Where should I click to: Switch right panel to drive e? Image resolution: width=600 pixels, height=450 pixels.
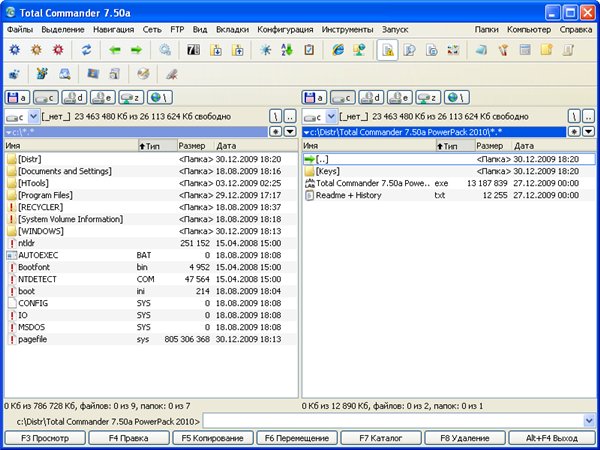(400, 98)
